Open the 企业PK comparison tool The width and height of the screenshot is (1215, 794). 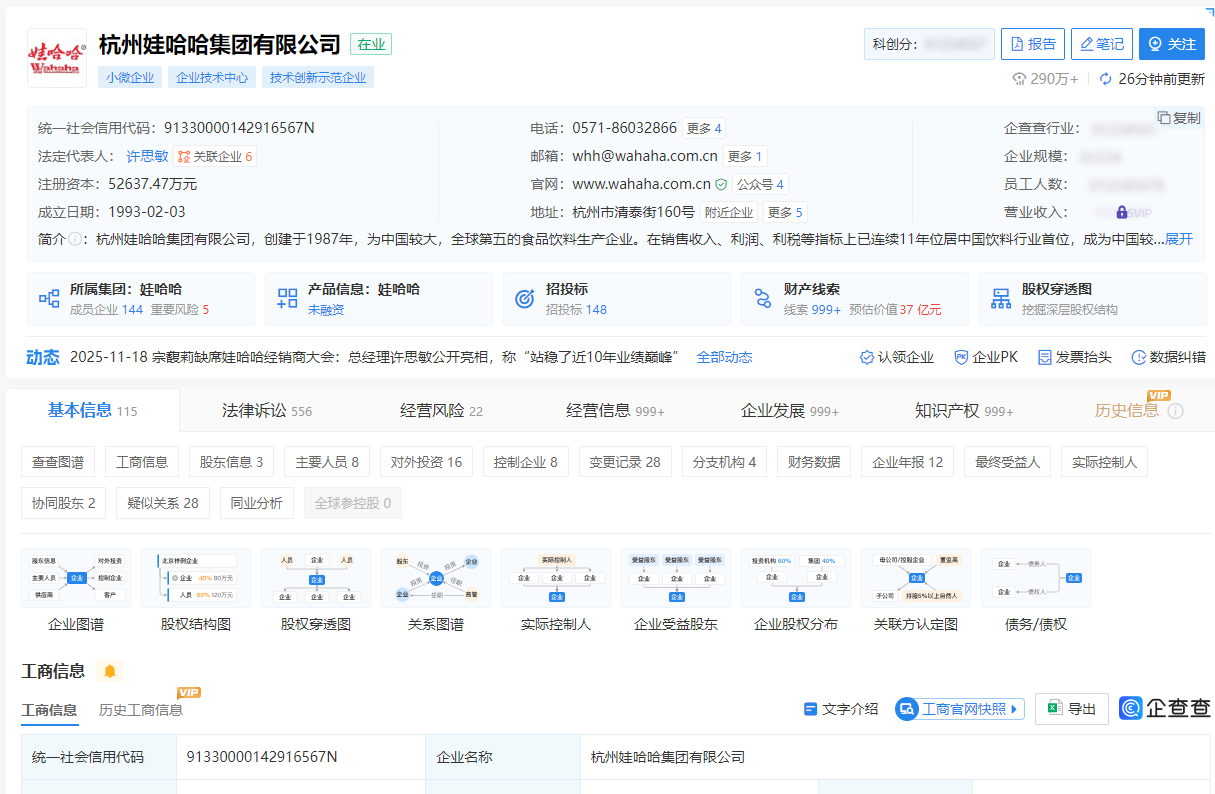986,357
